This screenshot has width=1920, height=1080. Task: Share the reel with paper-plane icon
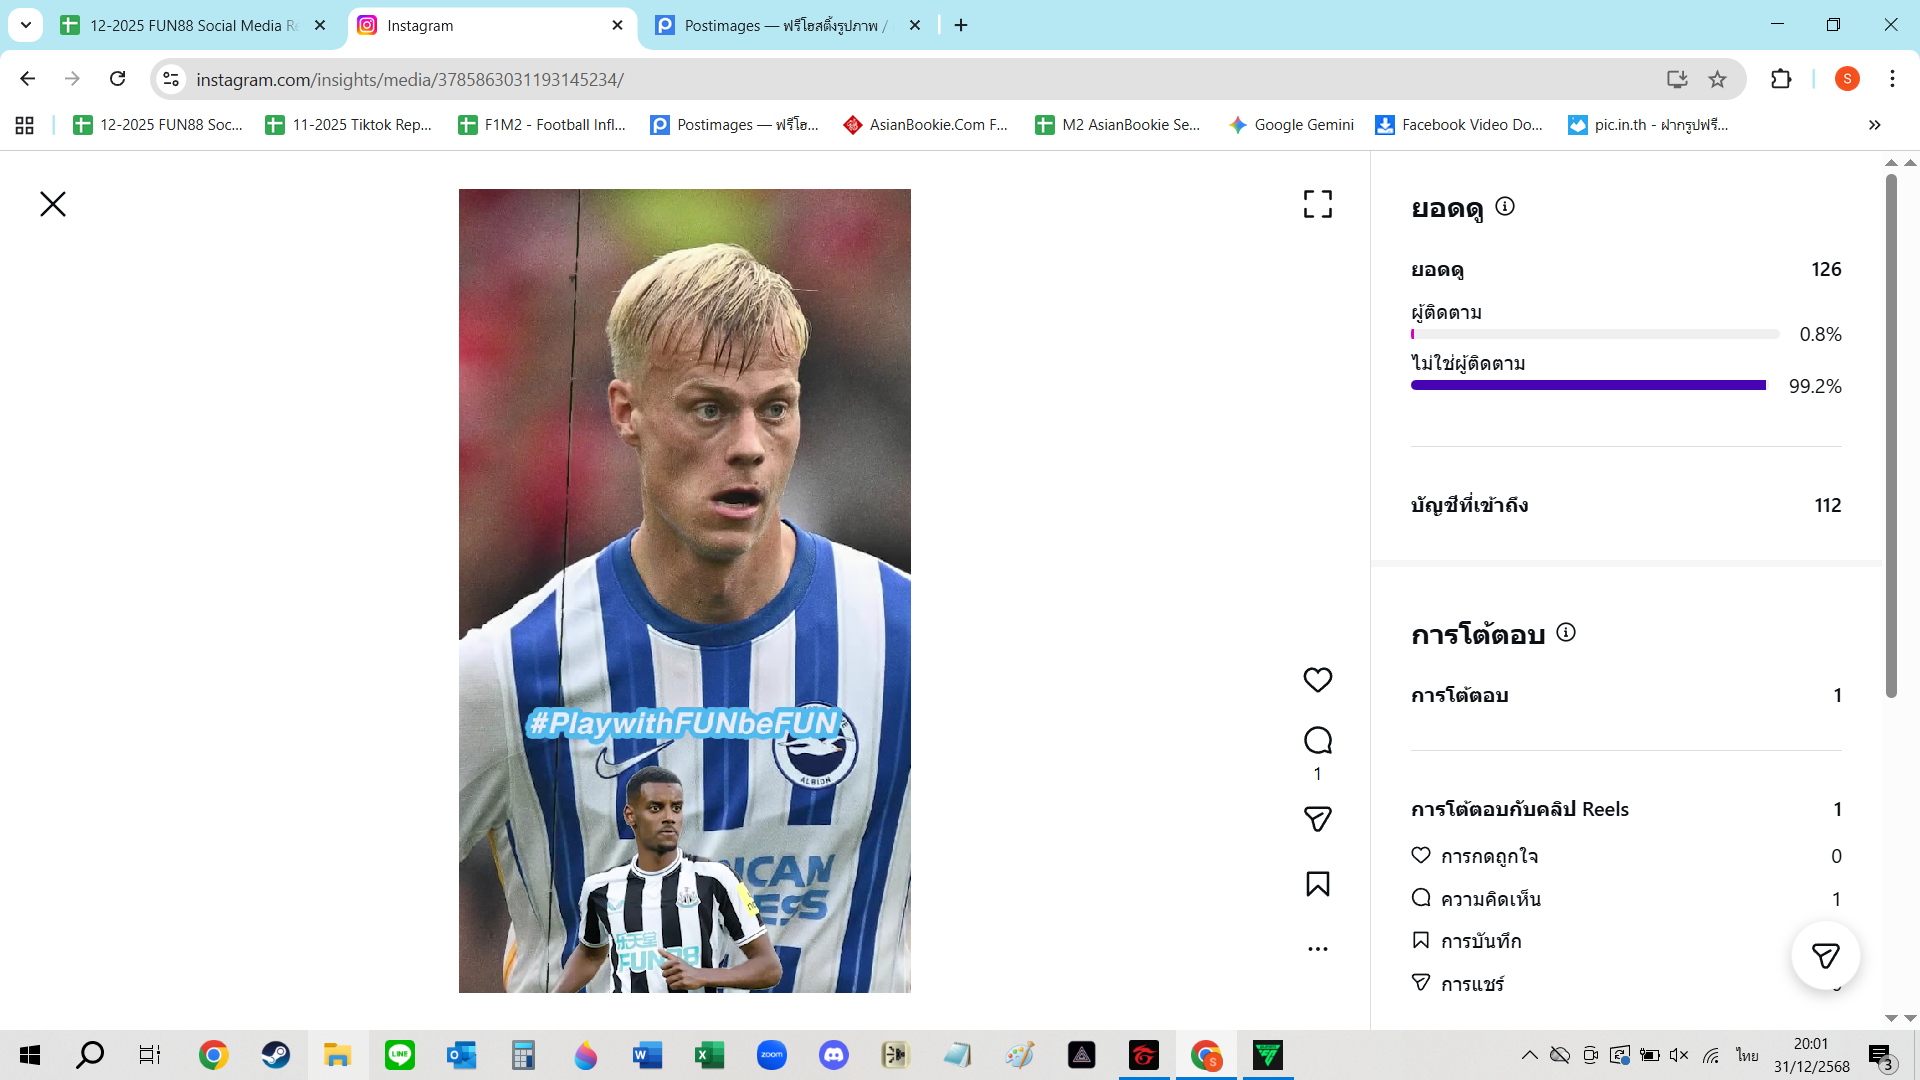[x=1317, y=819]
